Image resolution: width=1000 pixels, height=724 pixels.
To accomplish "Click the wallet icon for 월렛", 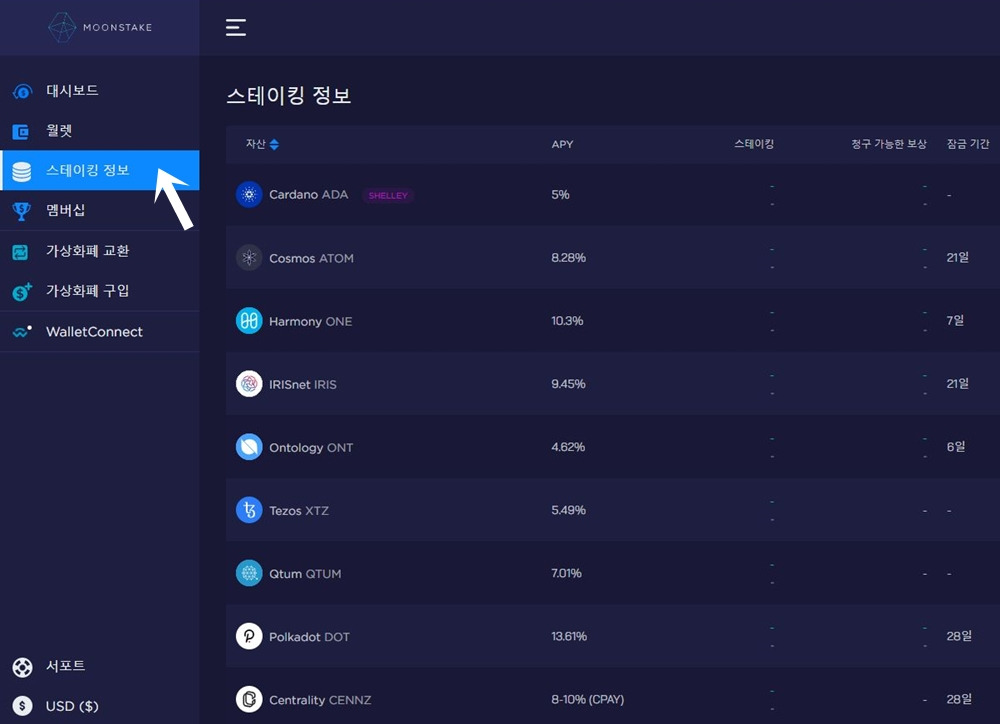I will tap(21, 131).
